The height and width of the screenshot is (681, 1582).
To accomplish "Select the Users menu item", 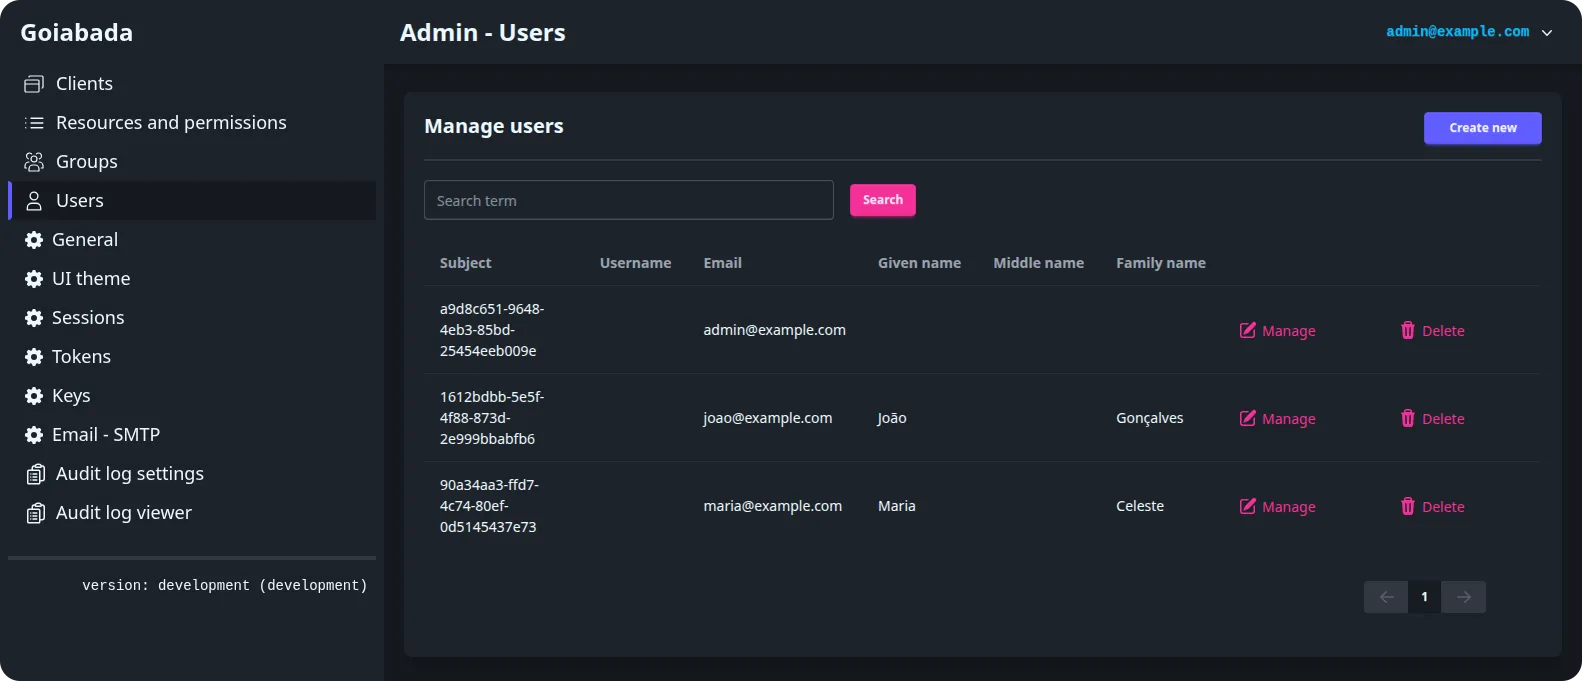I will tap(192, 201).
